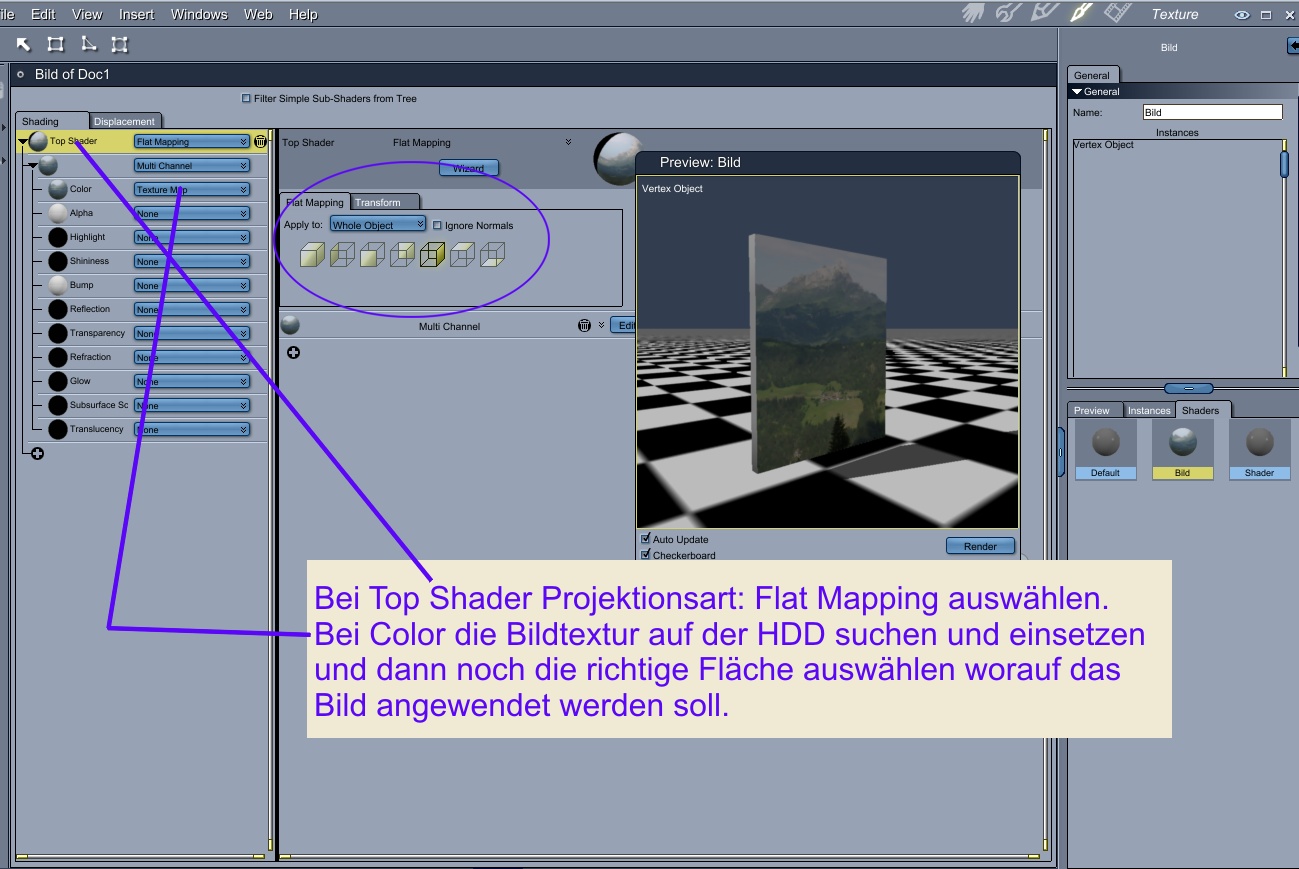Open the Help menu
1299x869 pixels.
click(303, 15)
